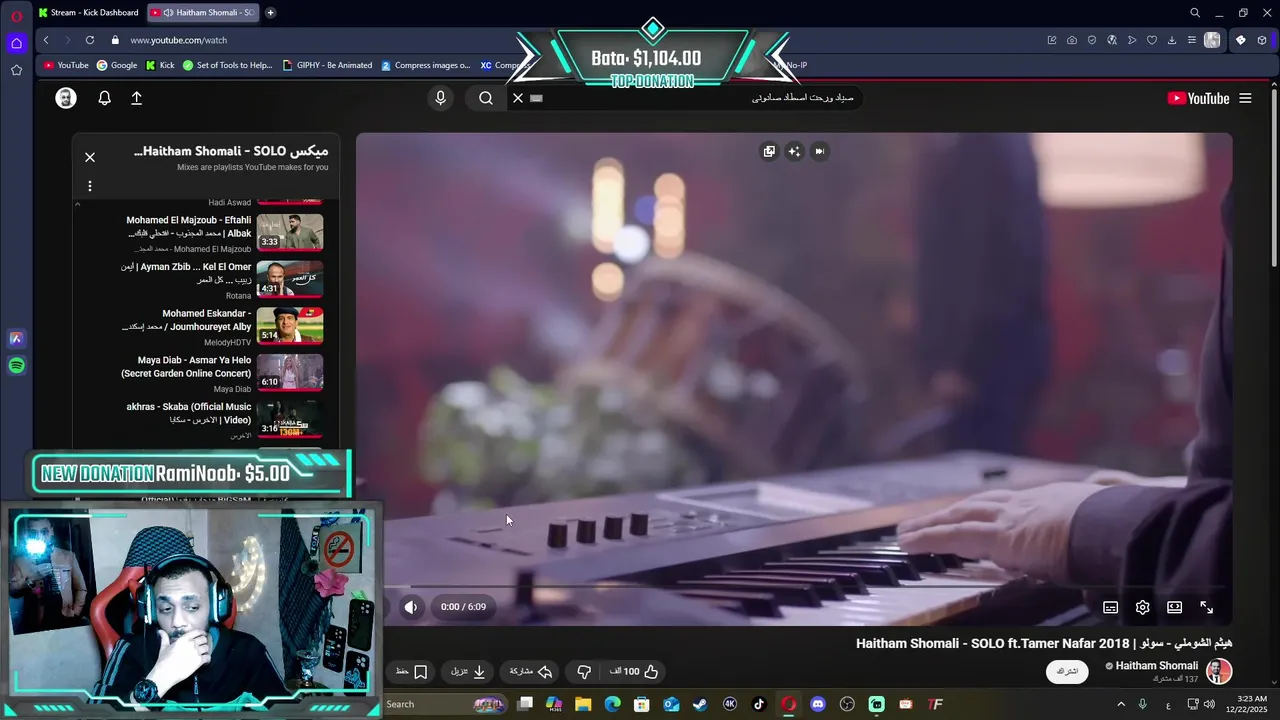The width and height of the screenshot is (1280, 720).
Task: Switch player to theater mode
Action: tap(1174, 607)
